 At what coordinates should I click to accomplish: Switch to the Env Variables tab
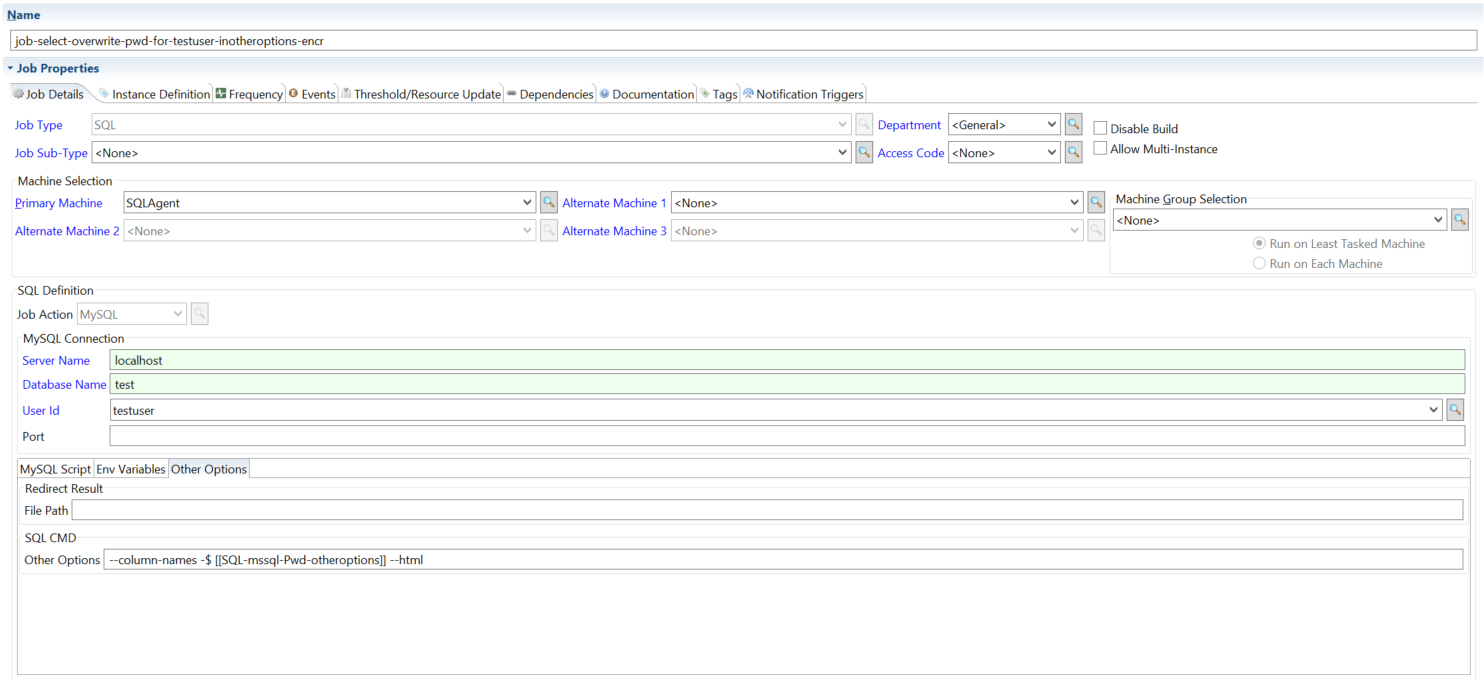[131, 469]
